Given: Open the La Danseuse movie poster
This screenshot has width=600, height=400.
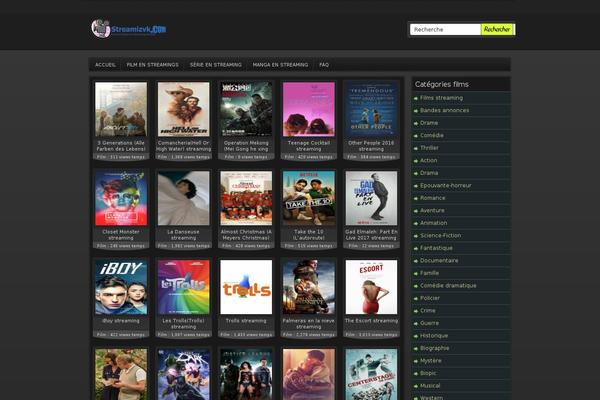Looking at the screenshot, I should coord(184,198).
